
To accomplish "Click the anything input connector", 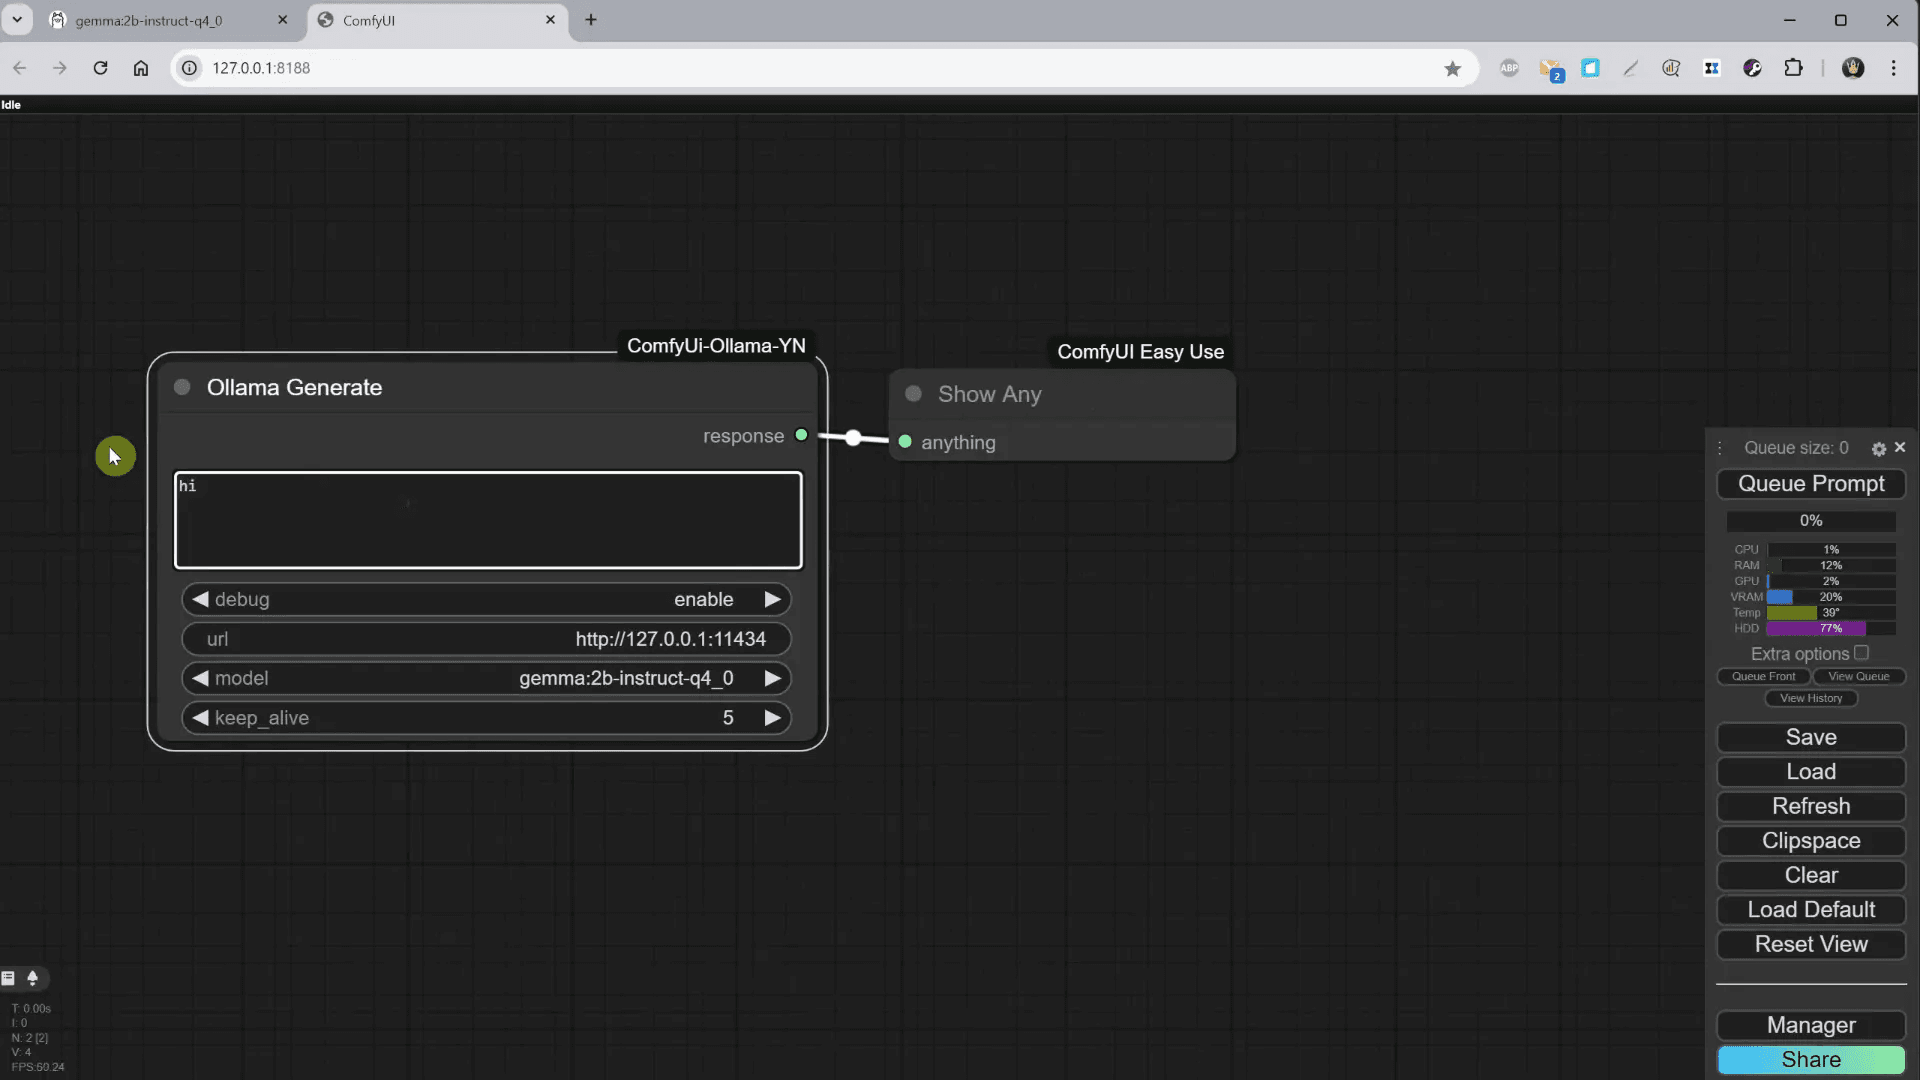I will [905, 442].
